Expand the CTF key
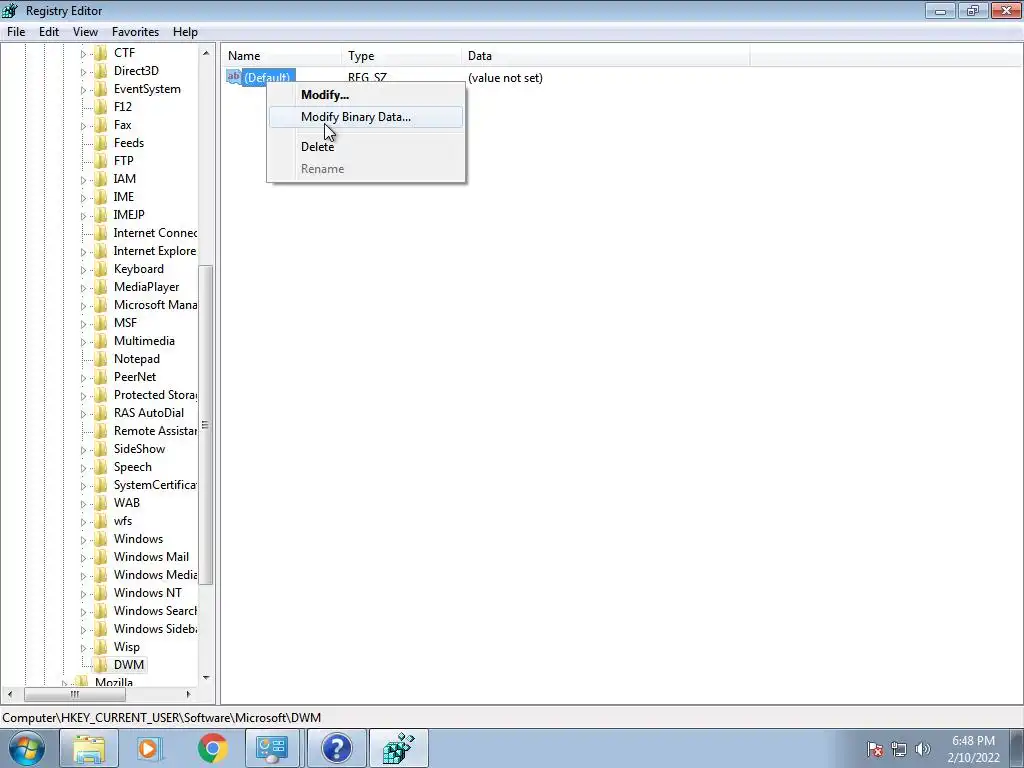This screenshot has height=768, width=1024. pos(83,54)
